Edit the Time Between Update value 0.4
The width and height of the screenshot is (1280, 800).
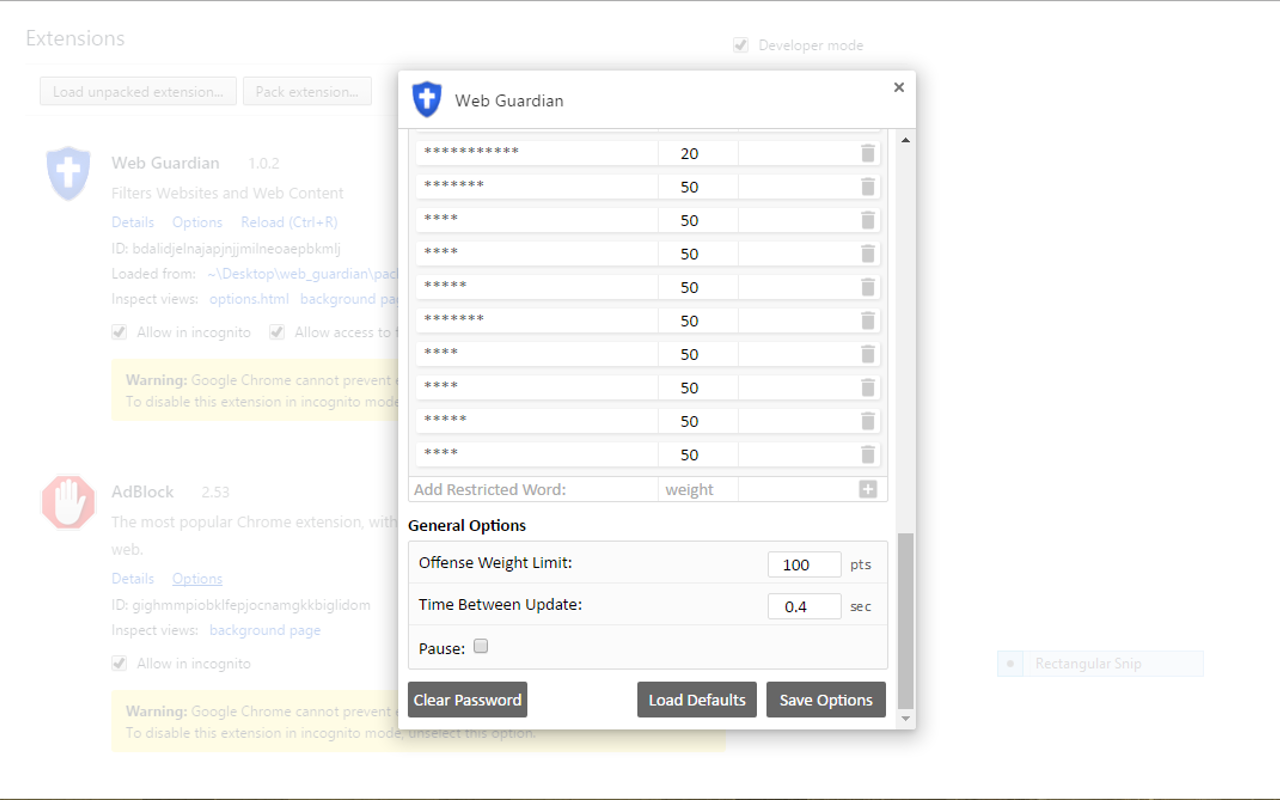[x=804, y=606]
